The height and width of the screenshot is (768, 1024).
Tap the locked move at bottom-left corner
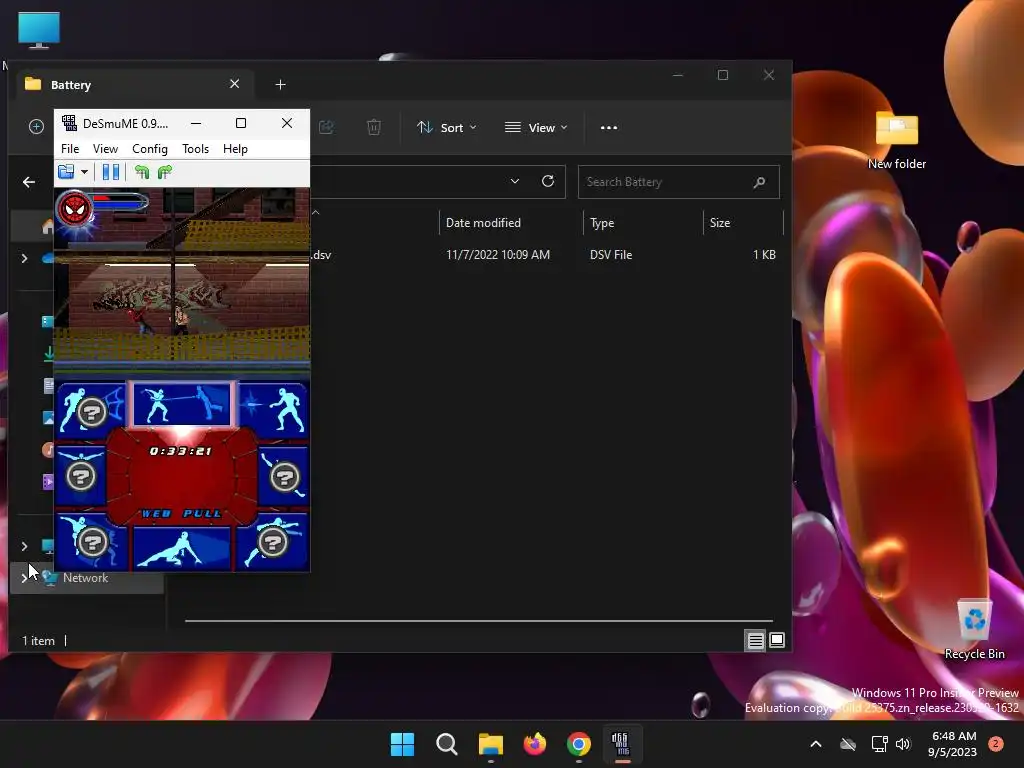pyautogui.click(x=91, y=541)
